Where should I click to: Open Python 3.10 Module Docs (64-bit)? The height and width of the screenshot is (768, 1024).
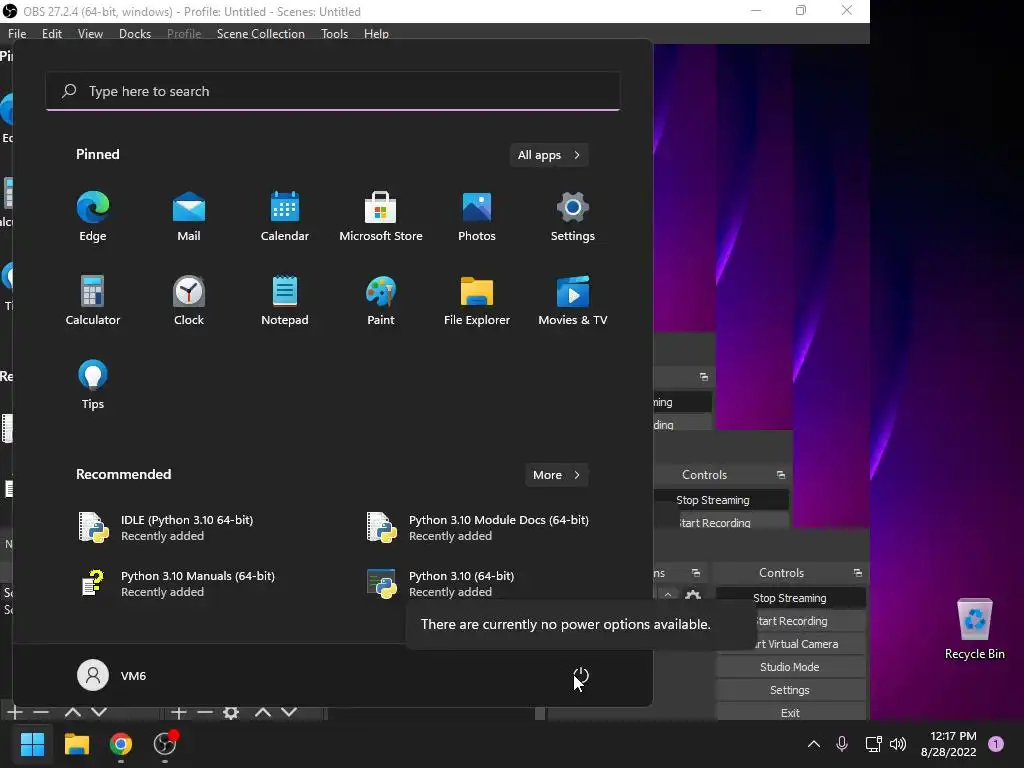[478, 528]
